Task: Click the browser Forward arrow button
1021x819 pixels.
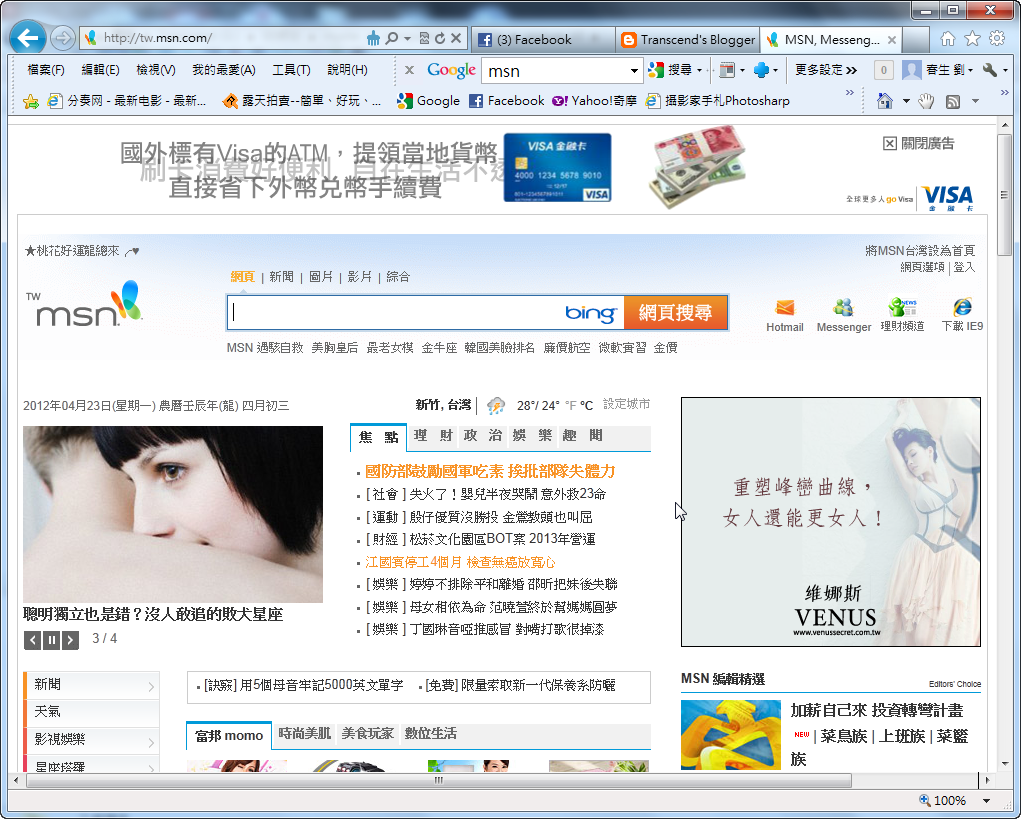Action: point(63,38)
